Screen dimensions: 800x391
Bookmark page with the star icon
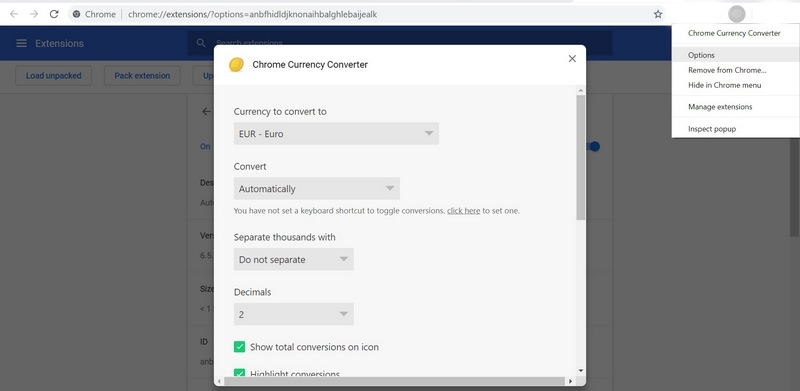coord(658,14)
